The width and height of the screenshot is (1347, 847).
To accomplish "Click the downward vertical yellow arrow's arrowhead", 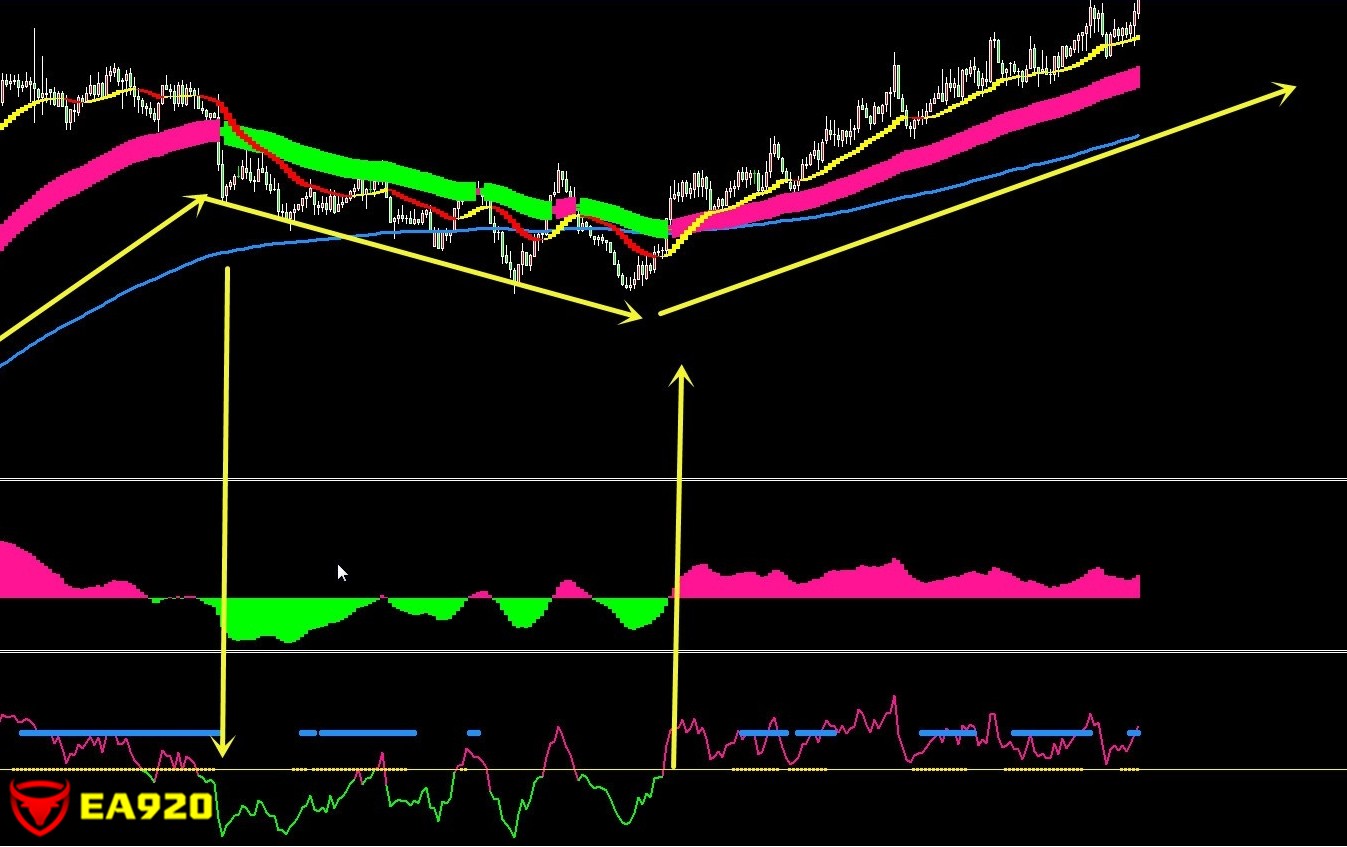I will point(223,746).
